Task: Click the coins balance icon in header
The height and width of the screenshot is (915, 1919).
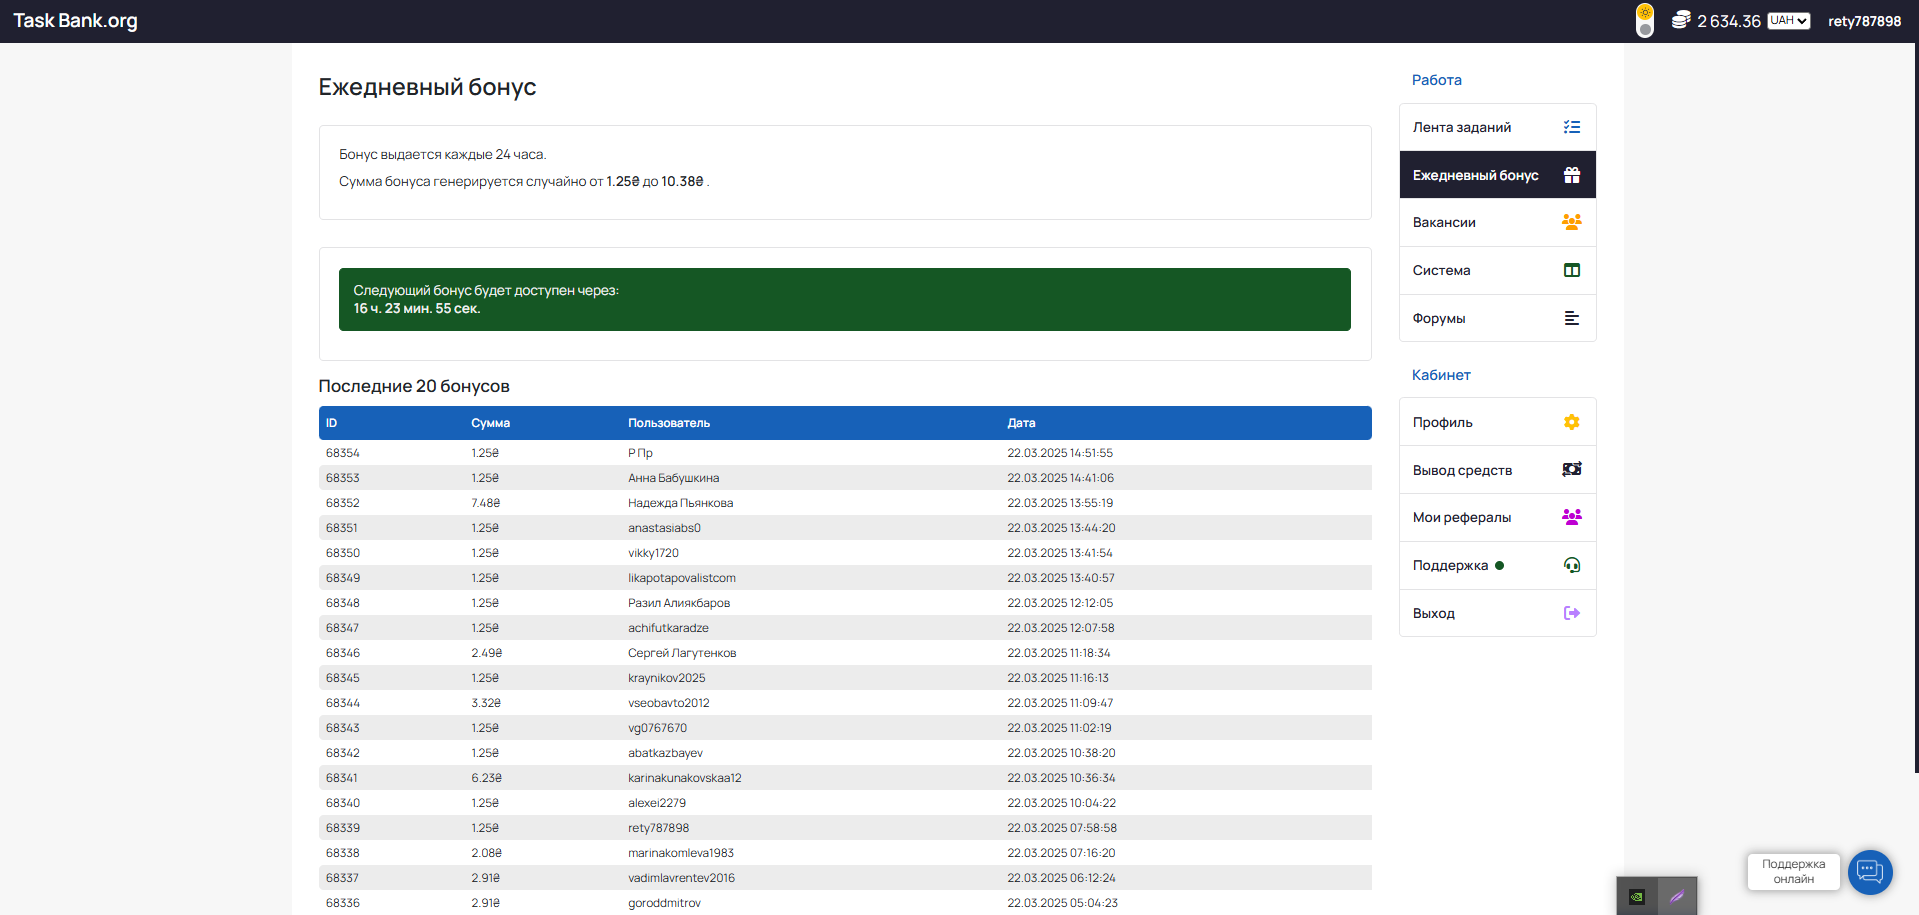Action: click(x=1681, y=20)
